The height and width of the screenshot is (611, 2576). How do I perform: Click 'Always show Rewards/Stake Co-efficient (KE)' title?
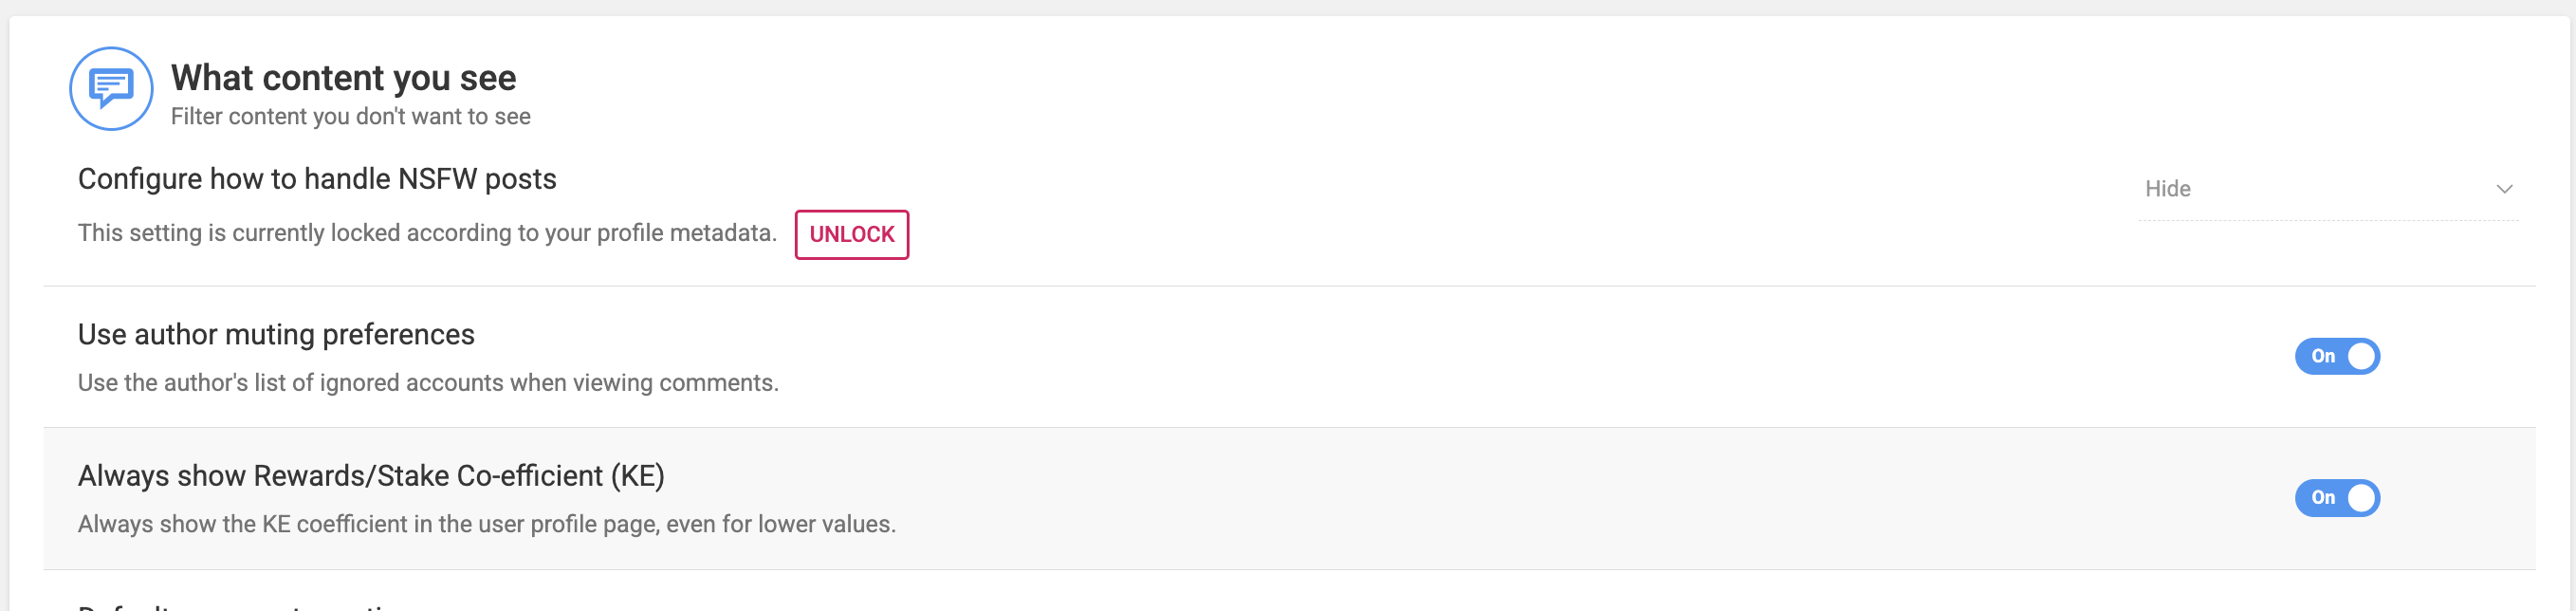click(371, 476)
